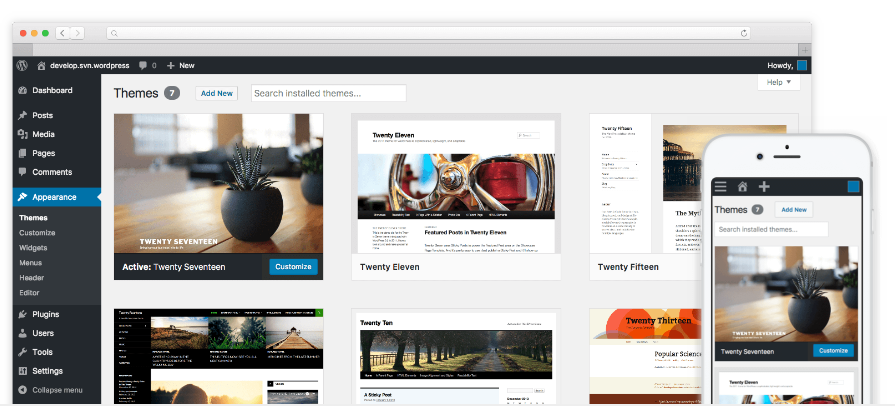The width and height of the screenshot is (895, 406).
Task: Click the Collapse menu arrow icon
Action: 23,390
